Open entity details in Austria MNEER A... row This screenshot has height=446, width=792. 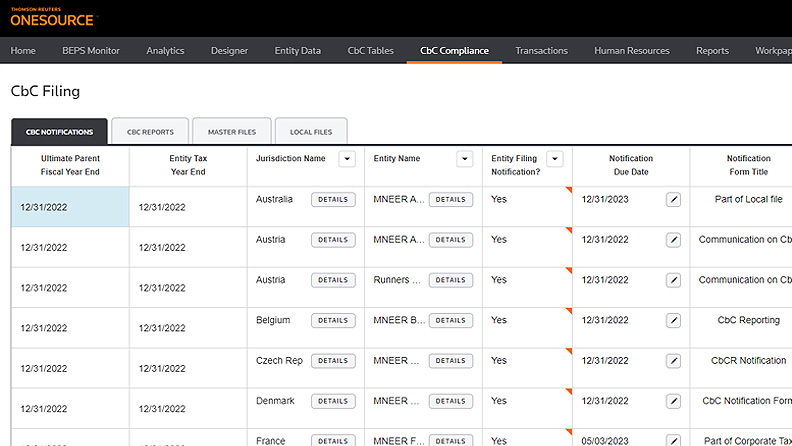tap(451, 240)
